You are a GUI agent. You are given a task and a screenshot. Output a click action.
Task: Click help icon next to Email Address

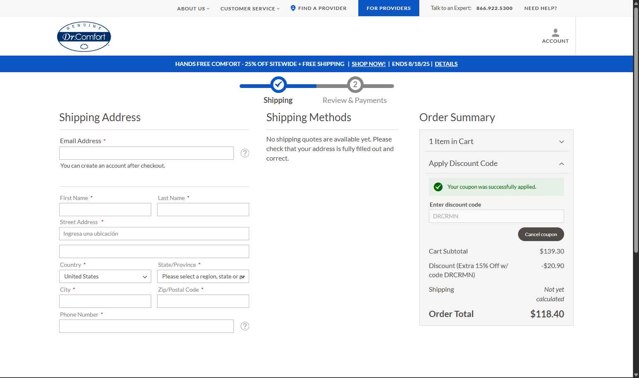[x=245, y=153]
